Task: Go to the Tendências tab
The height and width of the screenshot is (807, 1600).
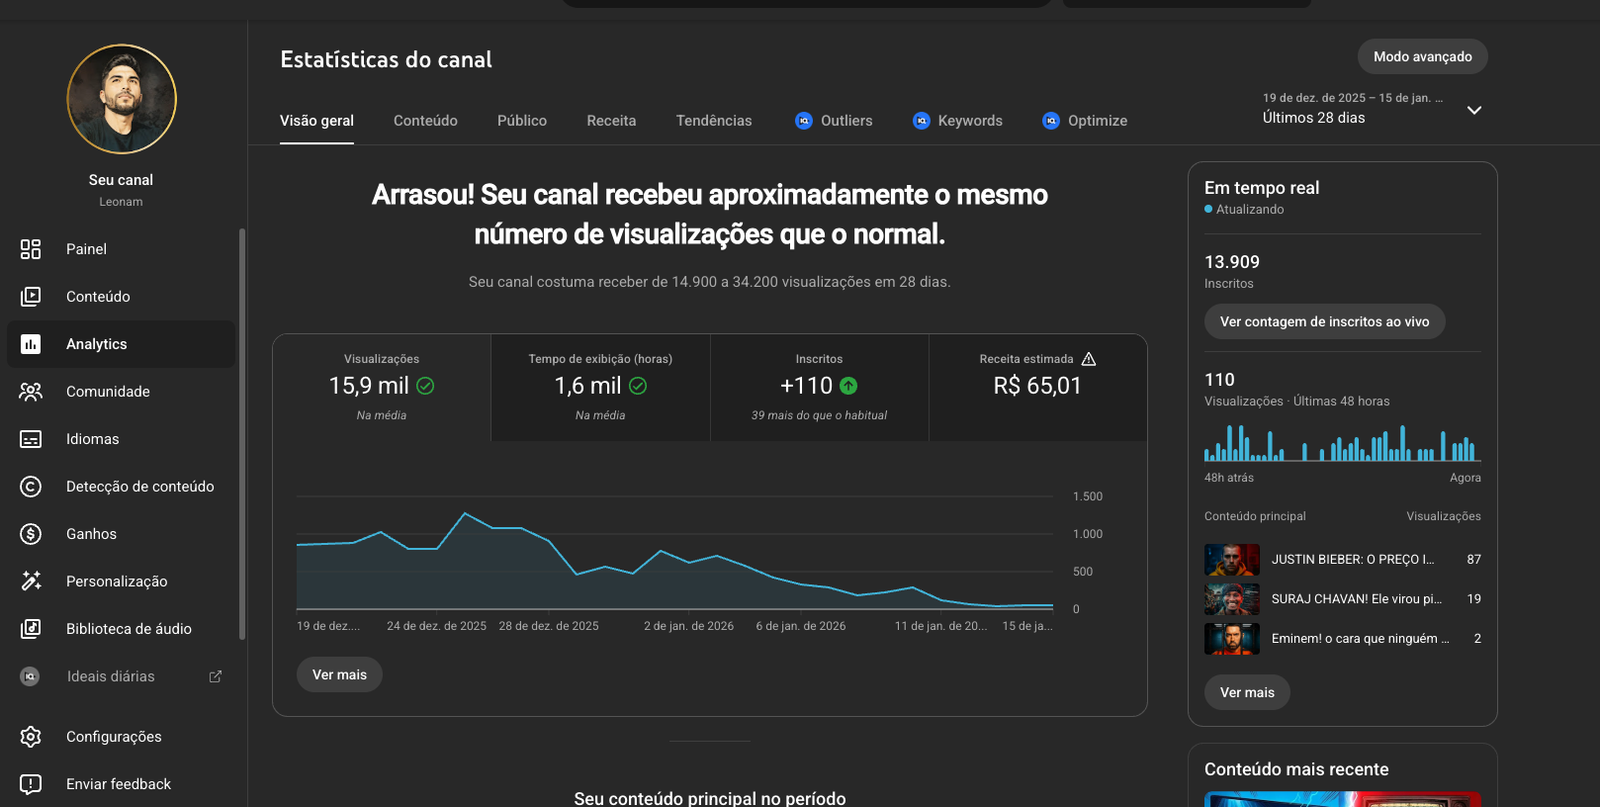Action: click(x=714, y=121)
